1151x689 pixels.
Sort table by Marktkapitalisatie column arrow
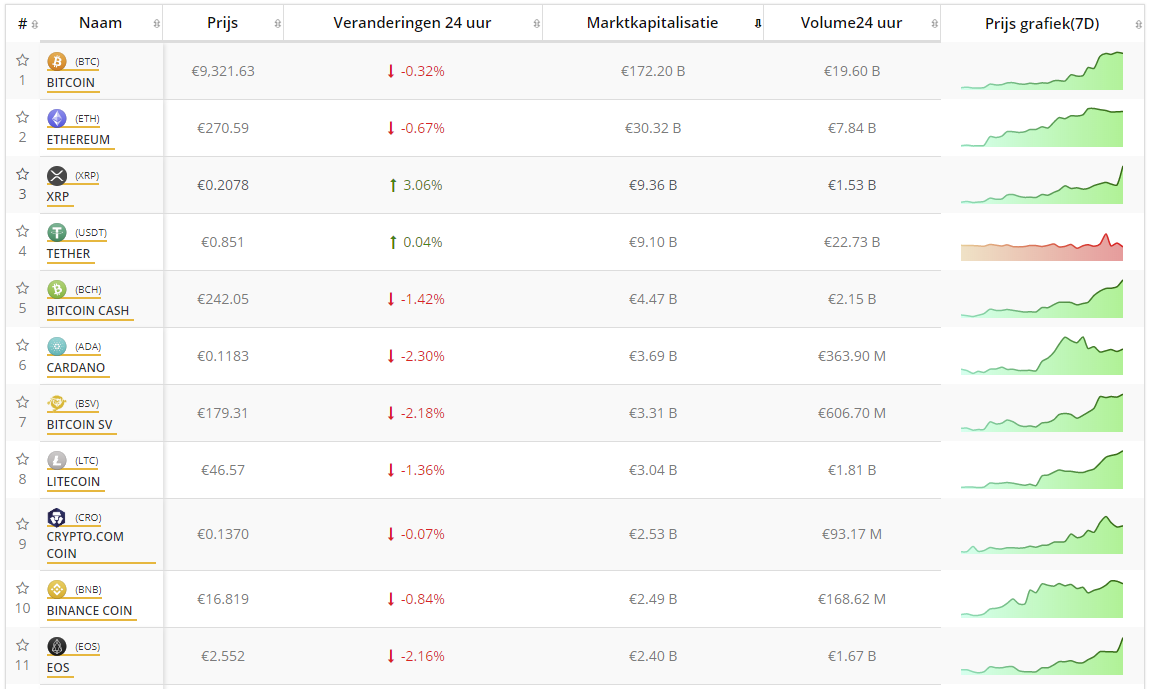pos(757,24)
